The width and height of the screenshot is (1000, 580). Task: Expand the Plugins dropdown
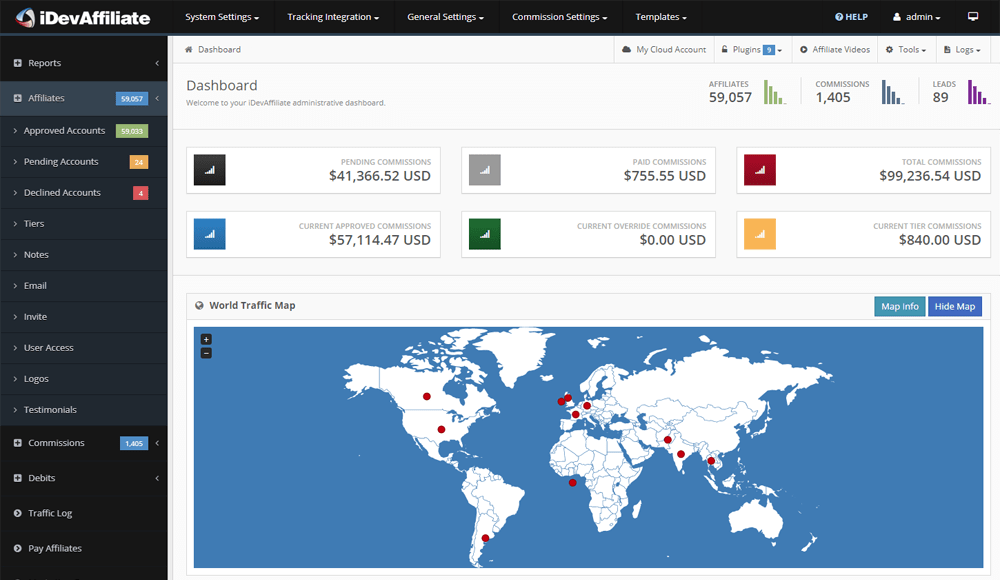(x=751, y=48)
